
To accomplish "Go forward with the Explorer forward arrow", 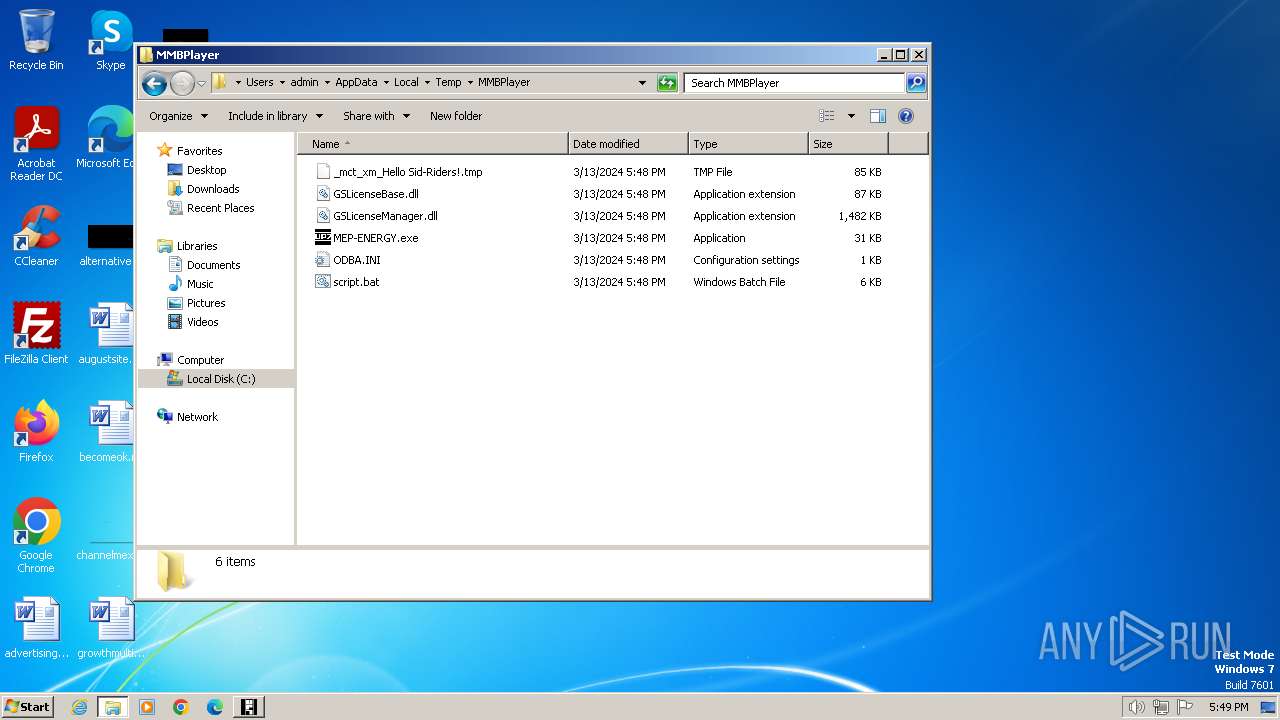I will pyautogui.click(x=182, y=83).
